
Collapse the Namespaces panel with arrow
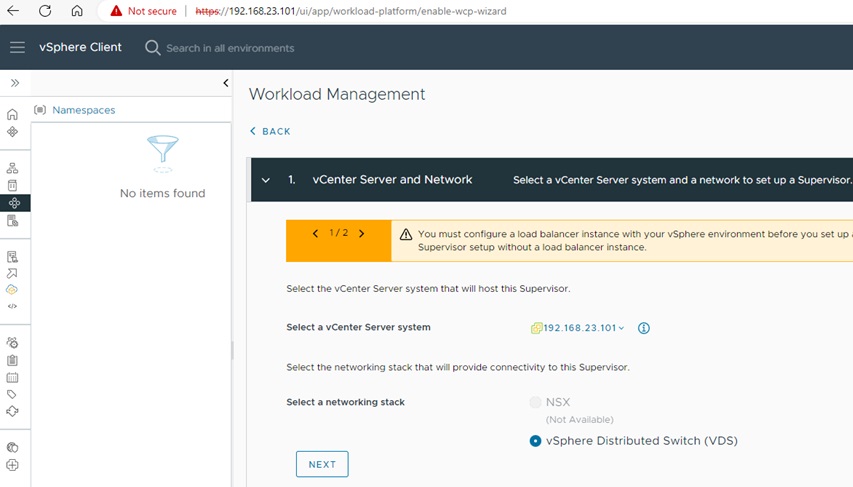225,83
